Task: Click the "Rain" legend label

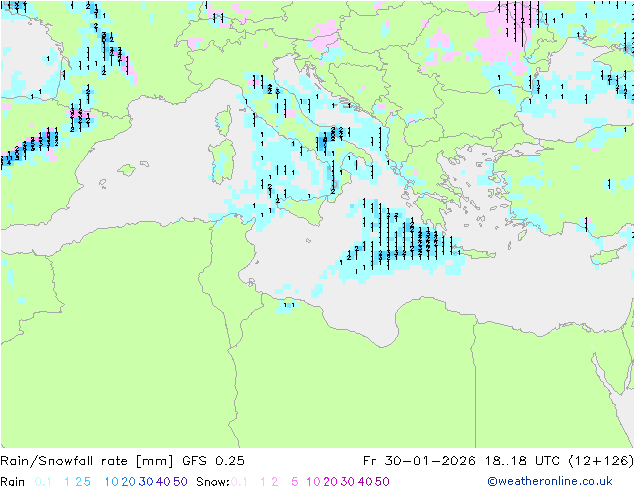Action: (x=13, y=482)
